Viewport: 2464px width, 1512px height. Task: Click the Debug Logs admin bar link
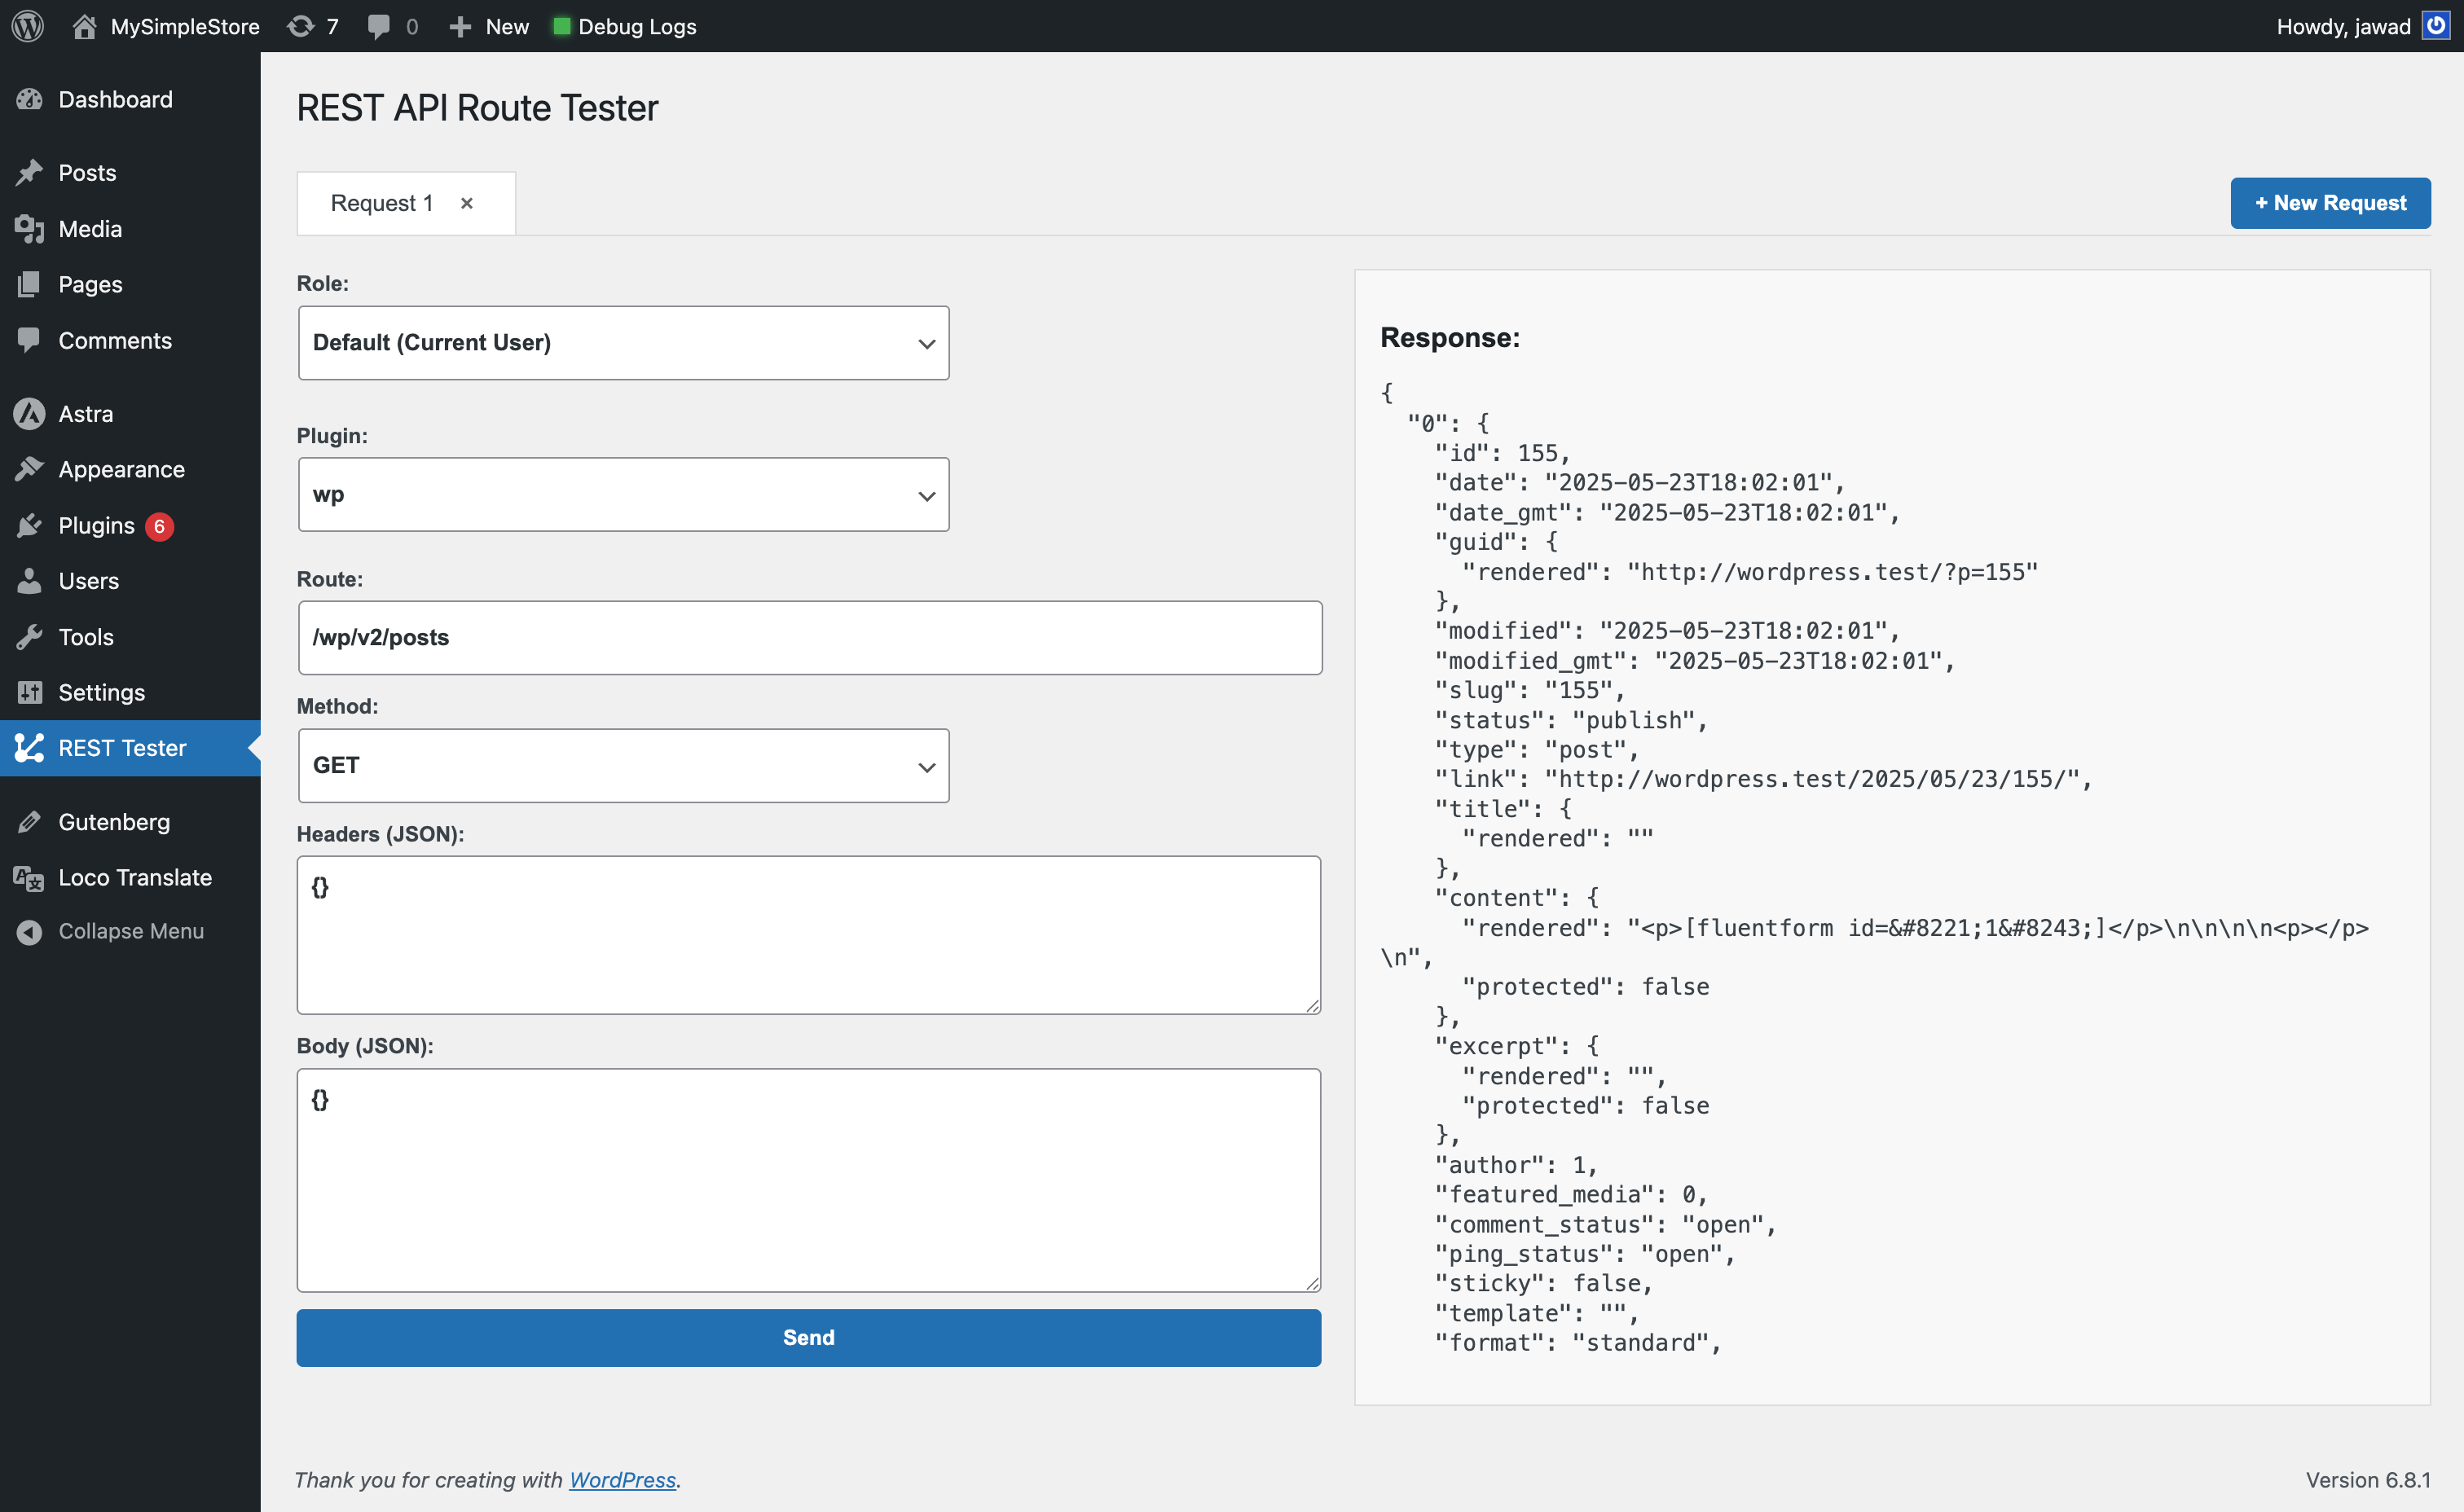pos(637,26)
